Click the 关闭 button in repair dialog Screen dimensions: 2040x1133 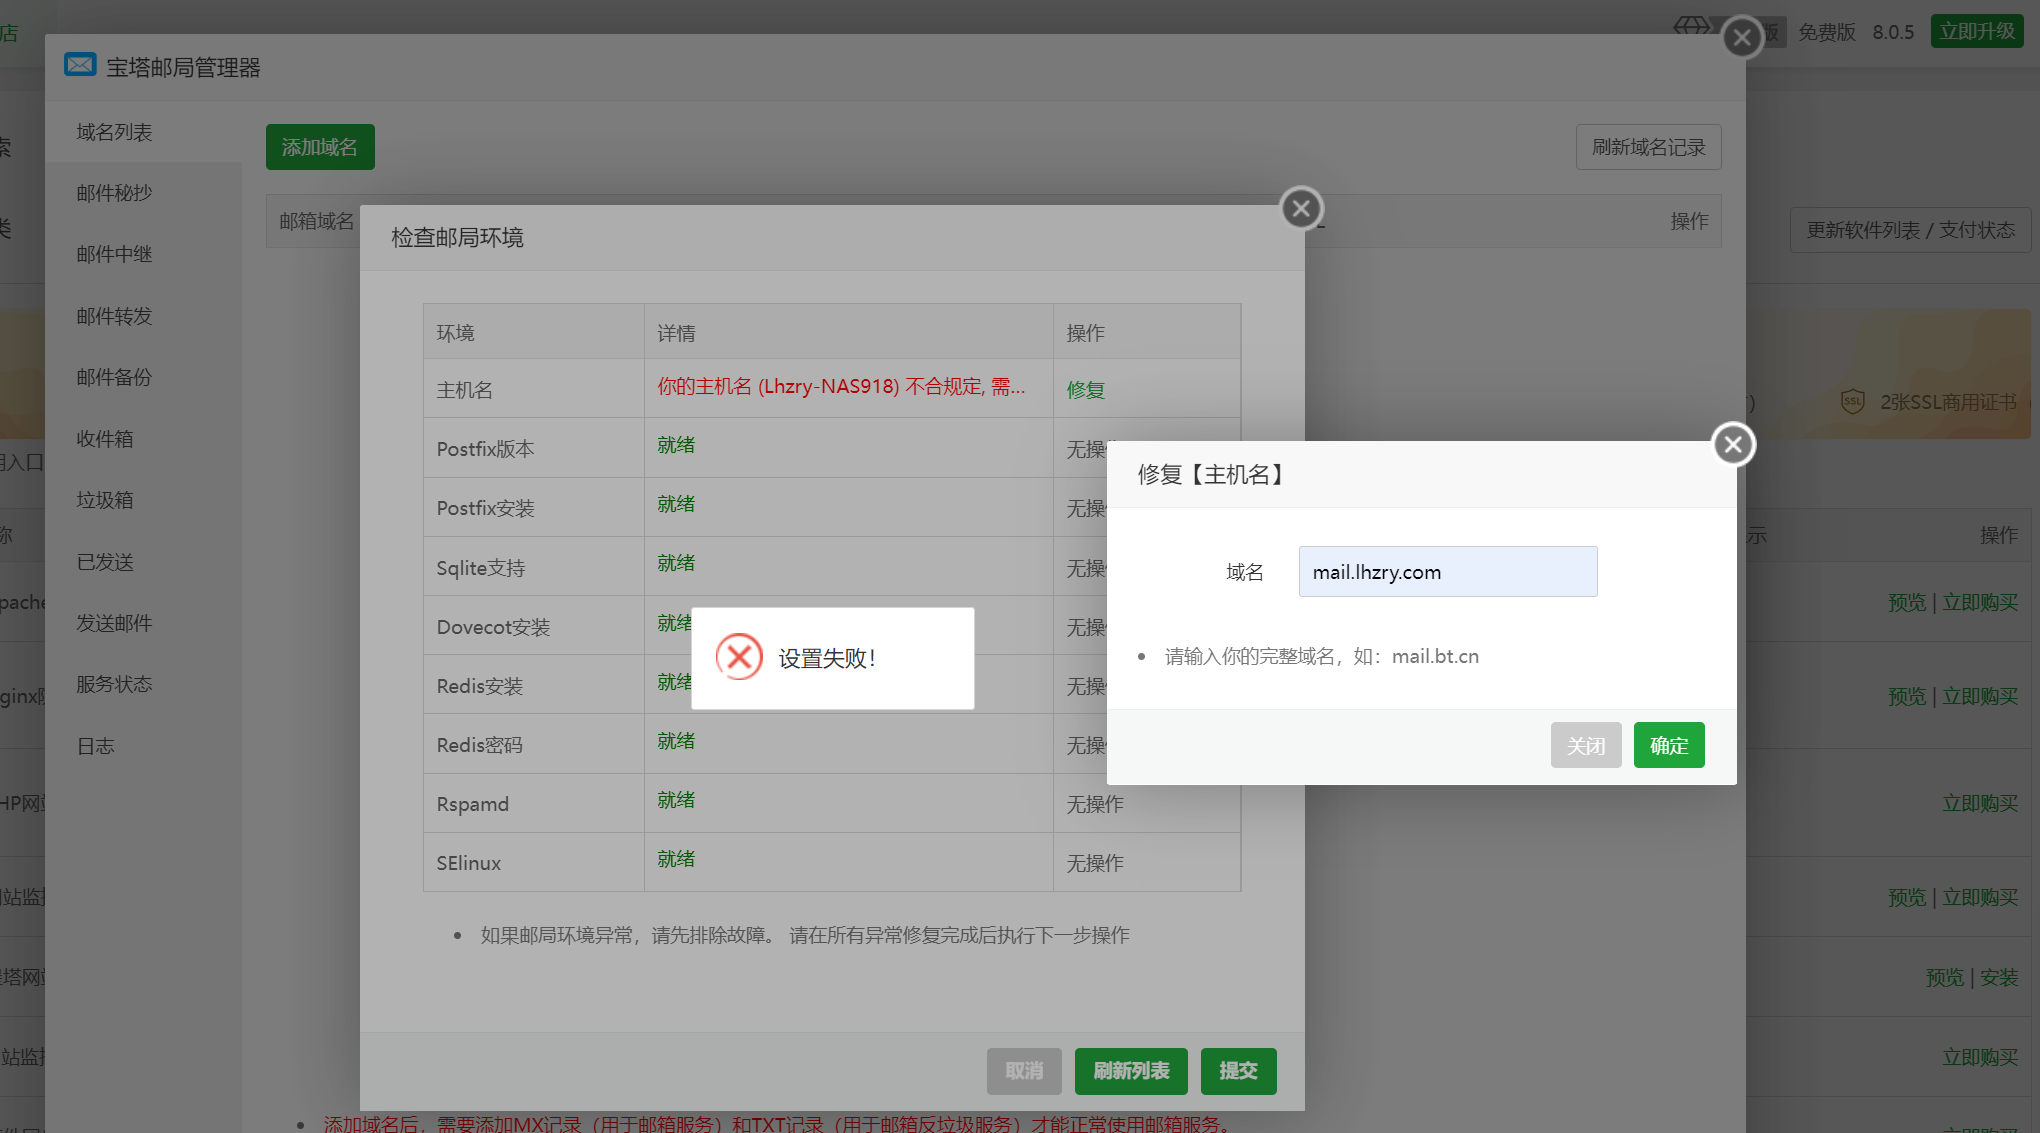(1586, 745)
